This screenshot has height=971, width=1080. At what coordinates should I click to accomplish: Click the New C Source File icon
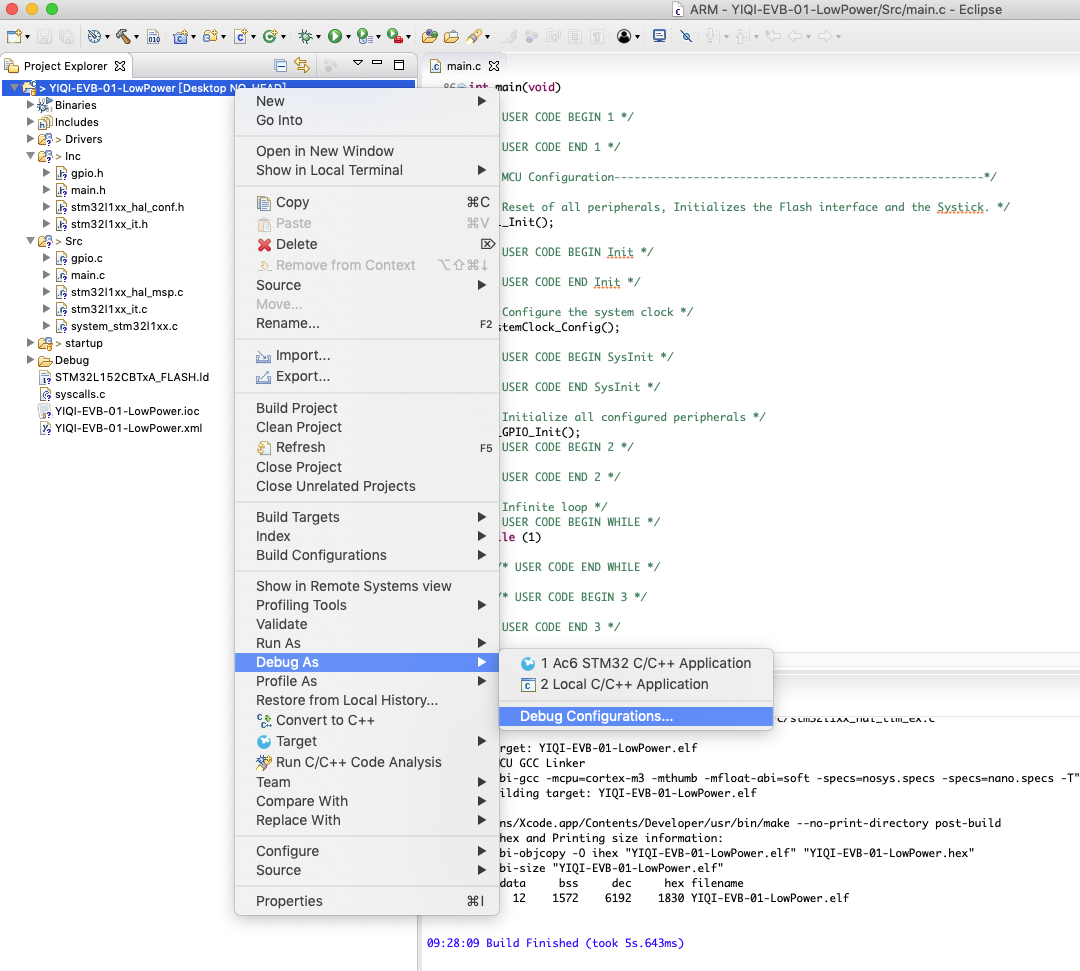241,36
